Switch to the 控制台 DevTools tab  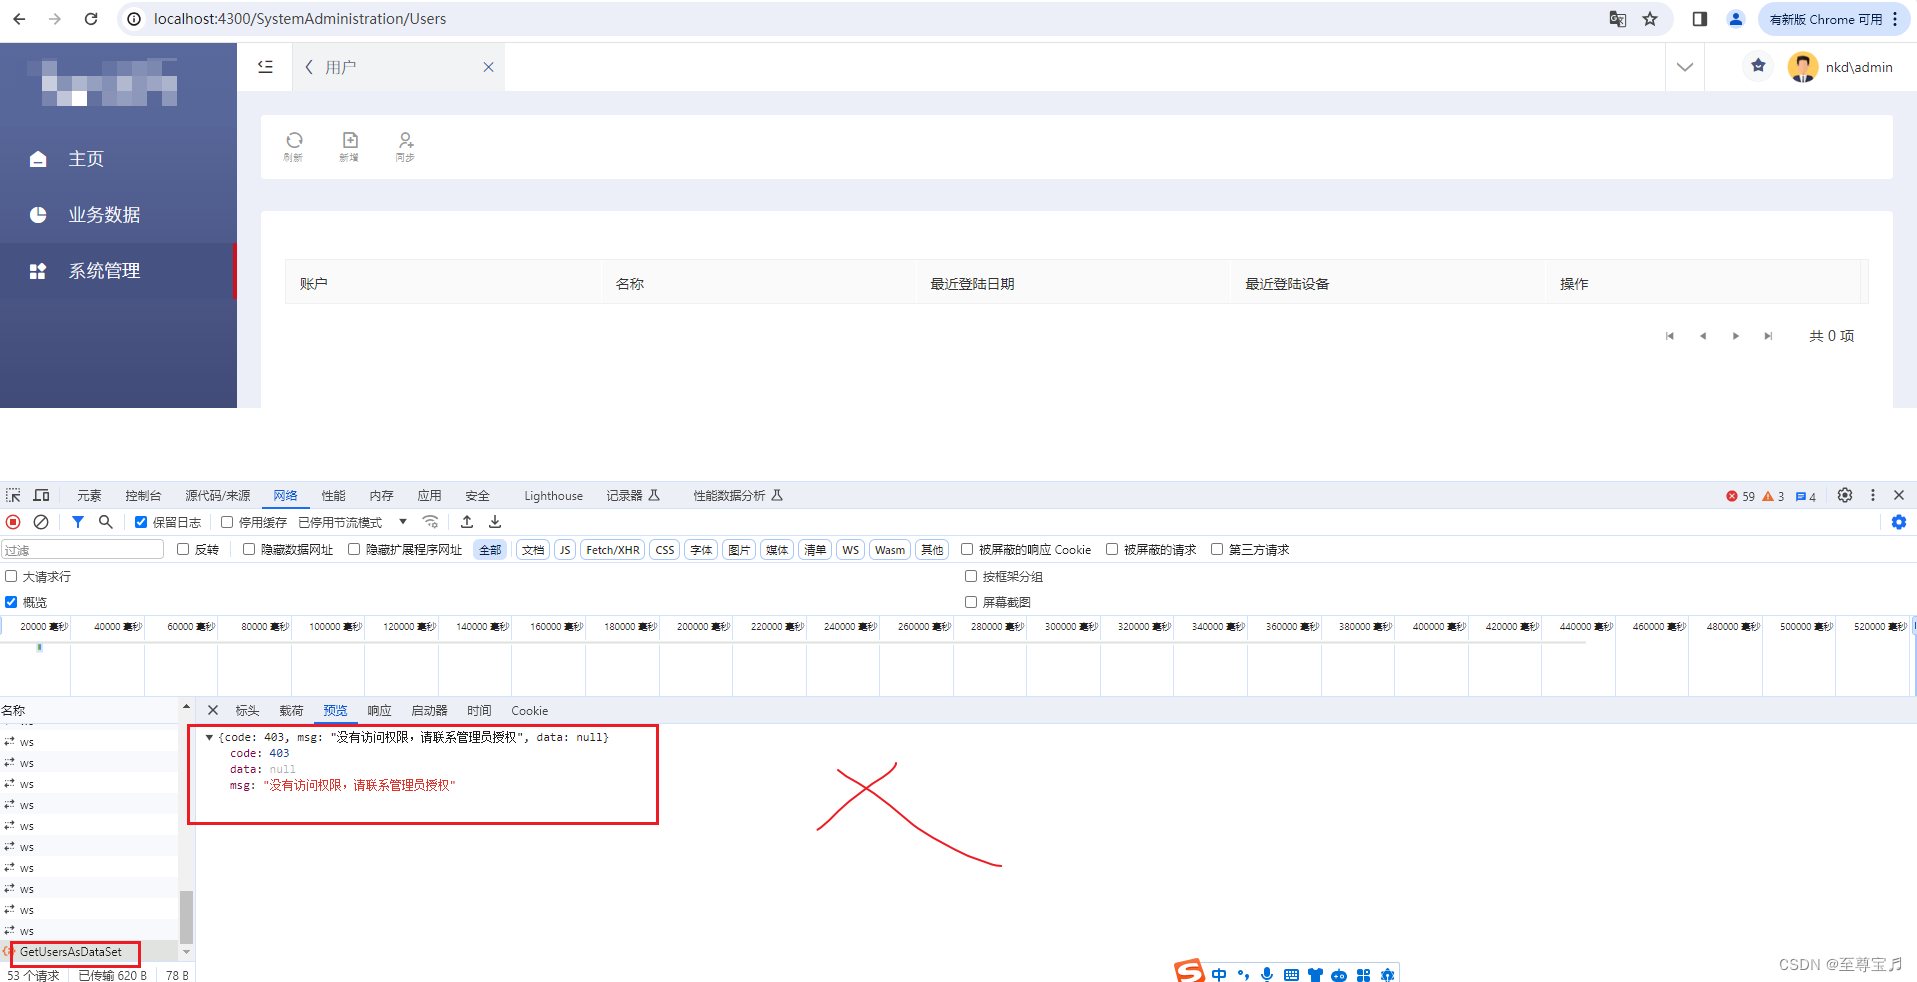point(142,495)
